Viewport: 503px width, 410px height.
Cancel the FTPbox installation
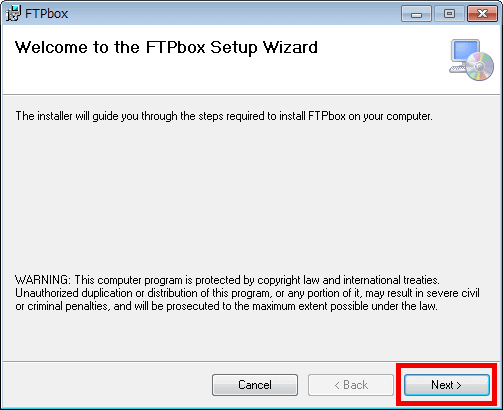coord(255,385)
